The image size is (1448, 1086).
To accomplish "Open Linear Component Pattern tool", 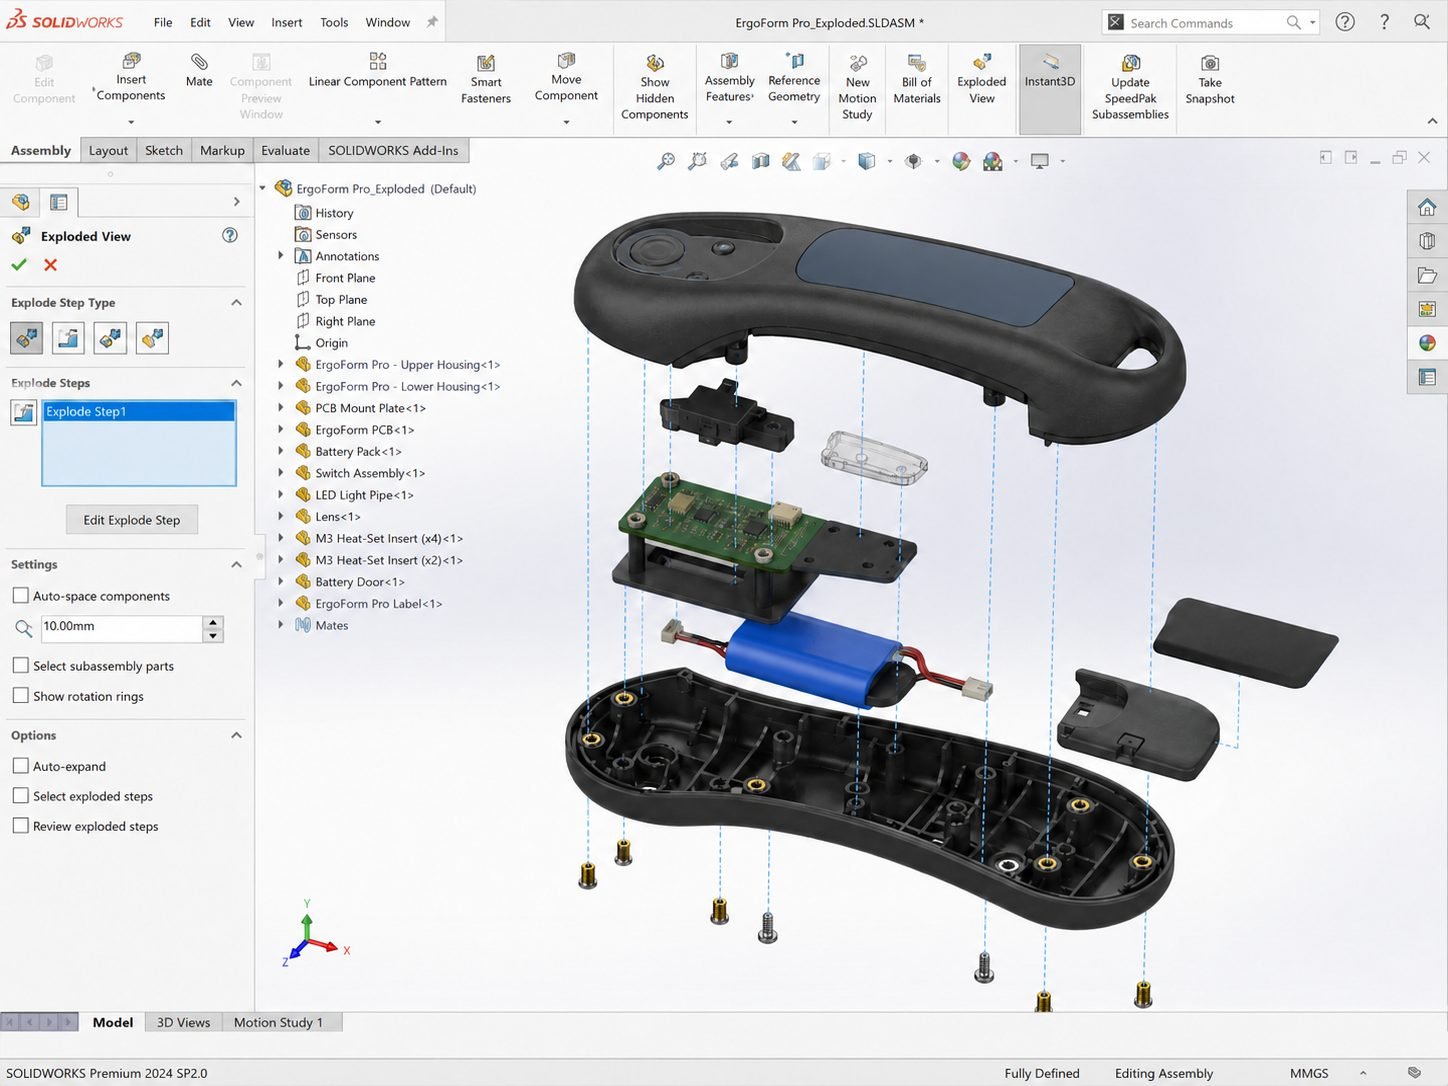I will pyautogui.click(x=378, y=70).
